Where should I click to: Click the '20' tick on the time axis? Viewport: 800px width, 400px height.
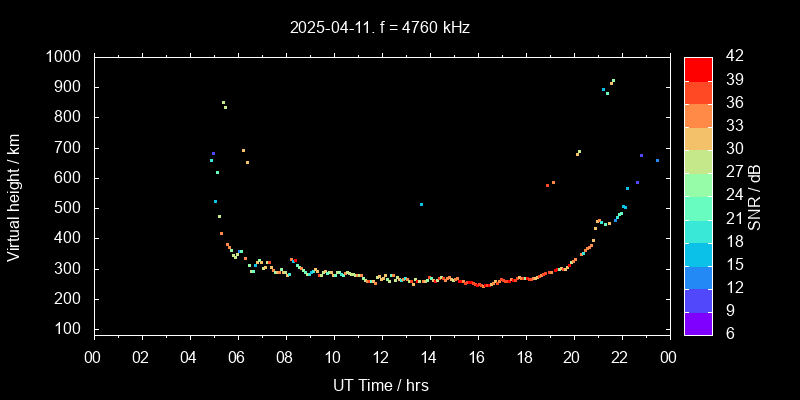[x=572, y=357]
